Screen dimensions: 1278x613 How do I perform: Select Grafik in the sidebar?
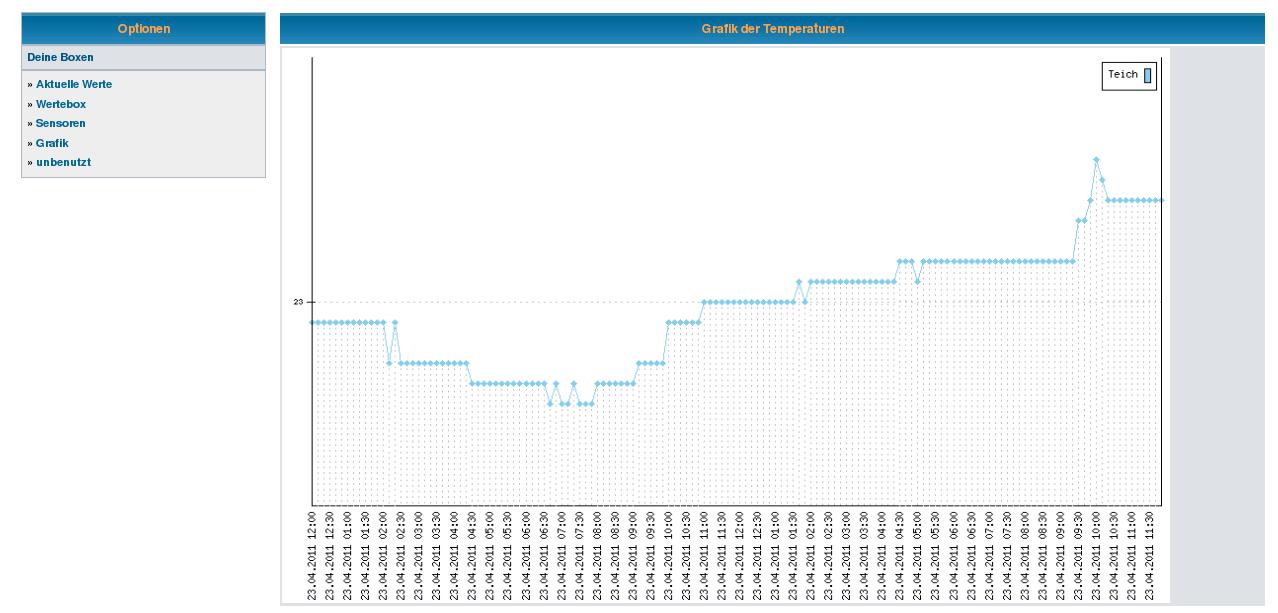pyautogui.click(x=52, y=143)
